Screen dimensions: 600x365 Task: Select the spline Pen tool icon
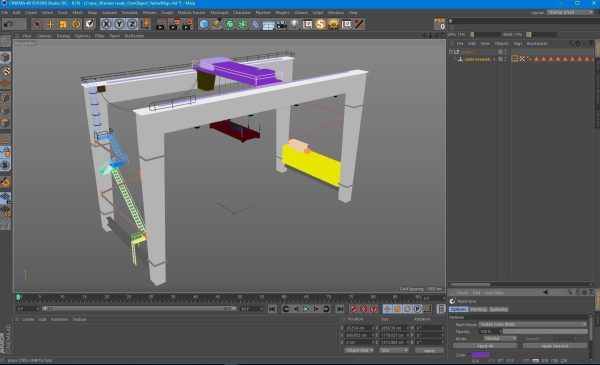tap(217, 24)
